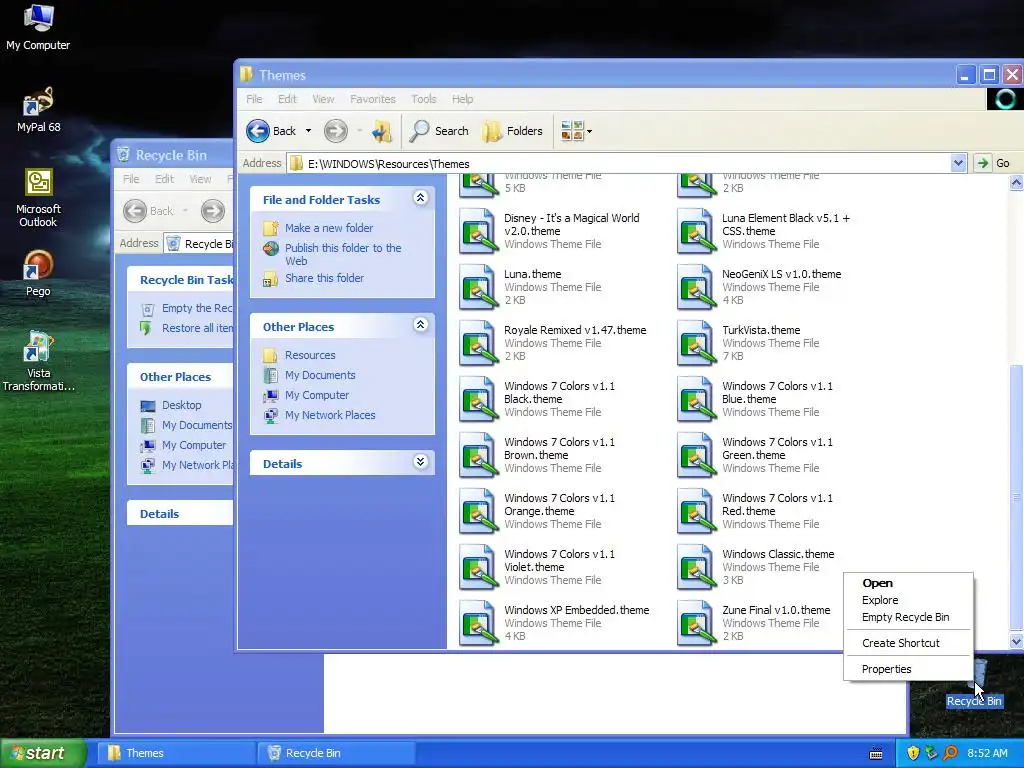
Task: Open Resources under Other Places
Action: [x=310, y=355]
